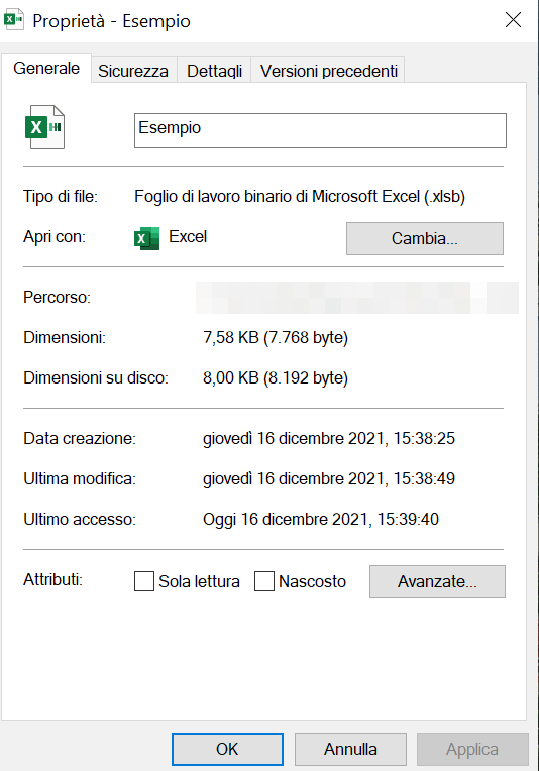Select the Versioni precedenti tab
539x771 pixels.
pos(329,71)
